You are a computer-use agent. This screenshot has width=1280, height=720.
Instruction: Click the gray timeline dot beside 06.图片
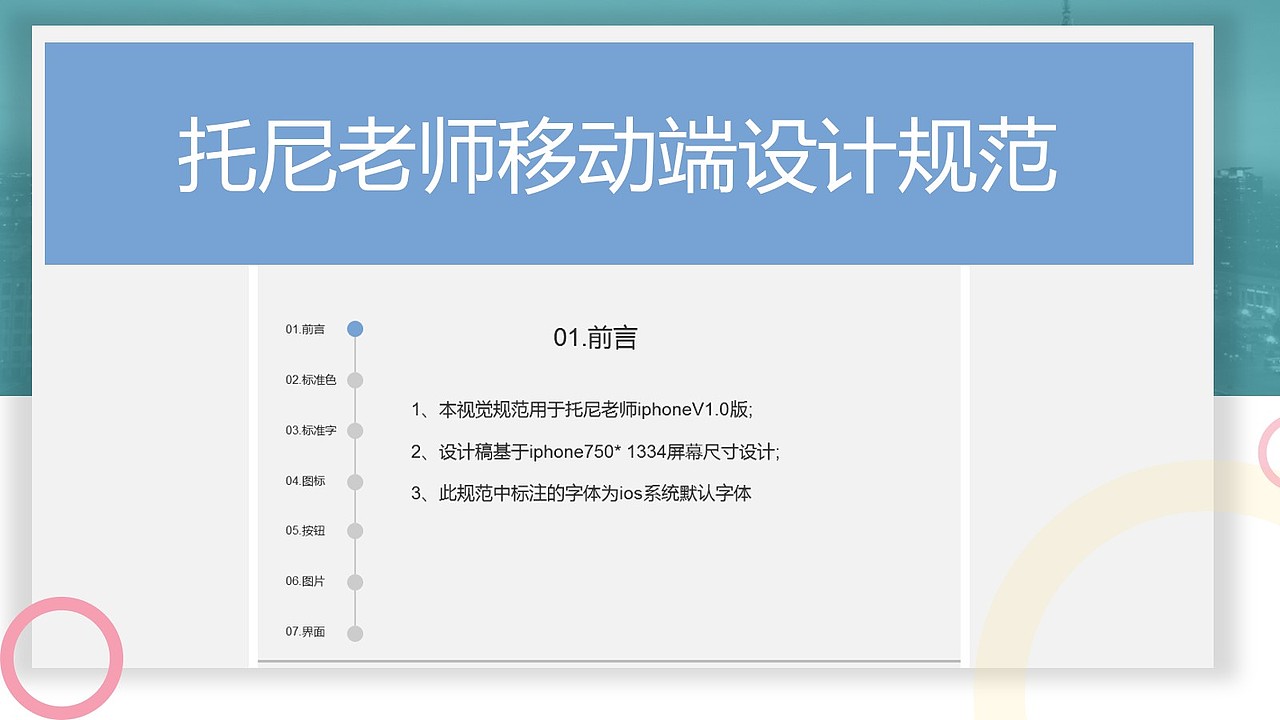coord(355,582)
